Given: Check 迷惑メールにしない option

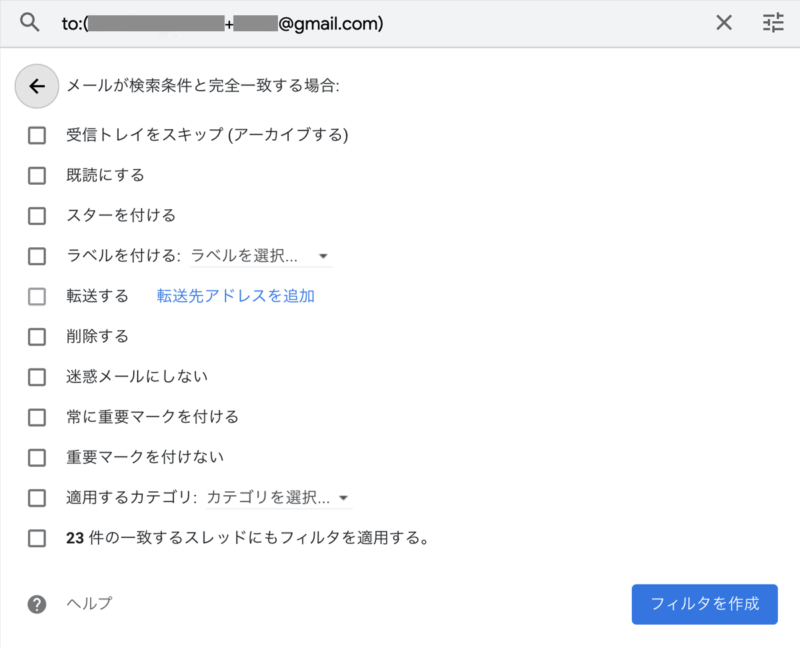Looking at the screenshot, I should click(x=37, y=377).
